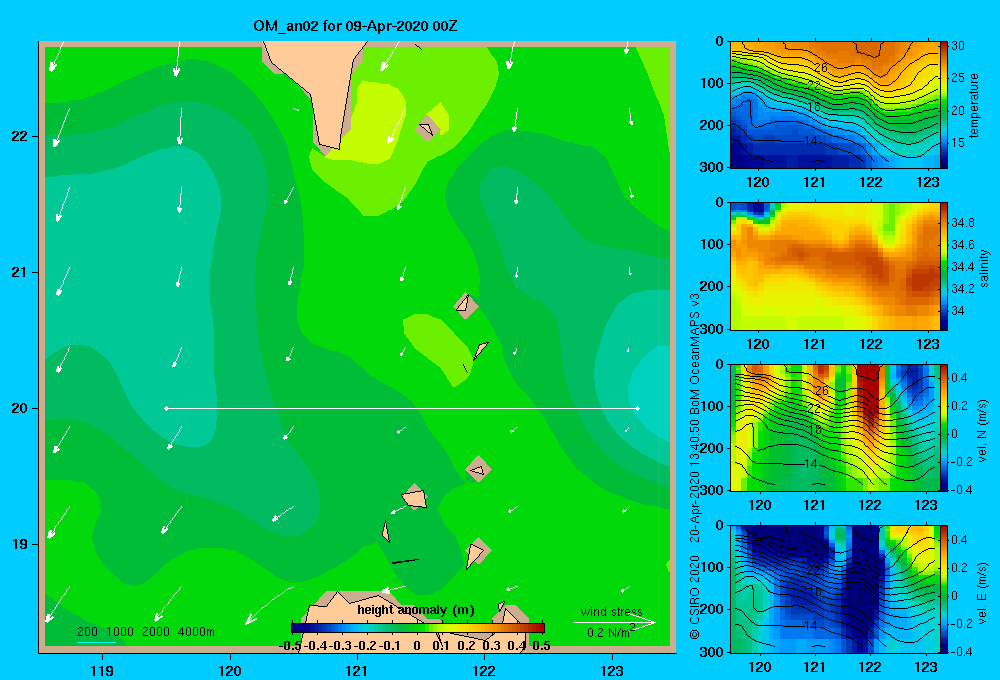Select the transect's western endpoint marker
The image size is (1000, 680).
166,408
